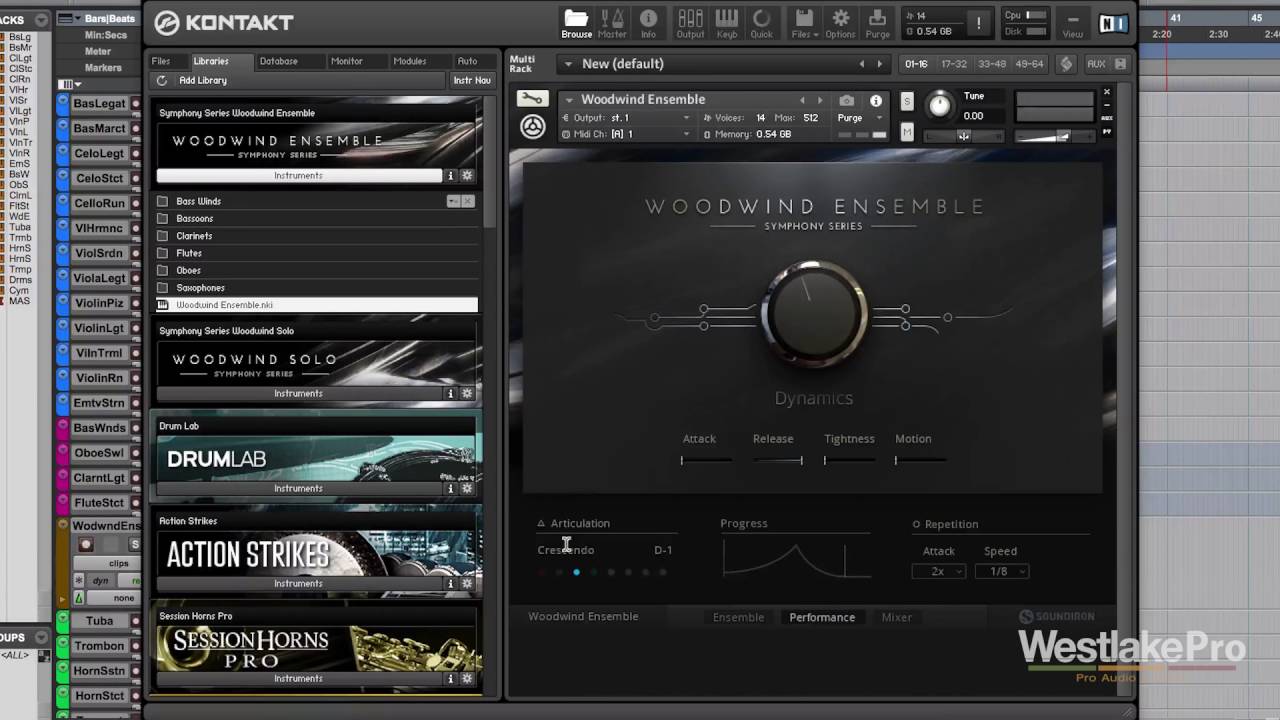The height and width of the screenshot is (720, 1280).
Task: Expand the New (default) multi menu
Action: (x=568, y=64)
